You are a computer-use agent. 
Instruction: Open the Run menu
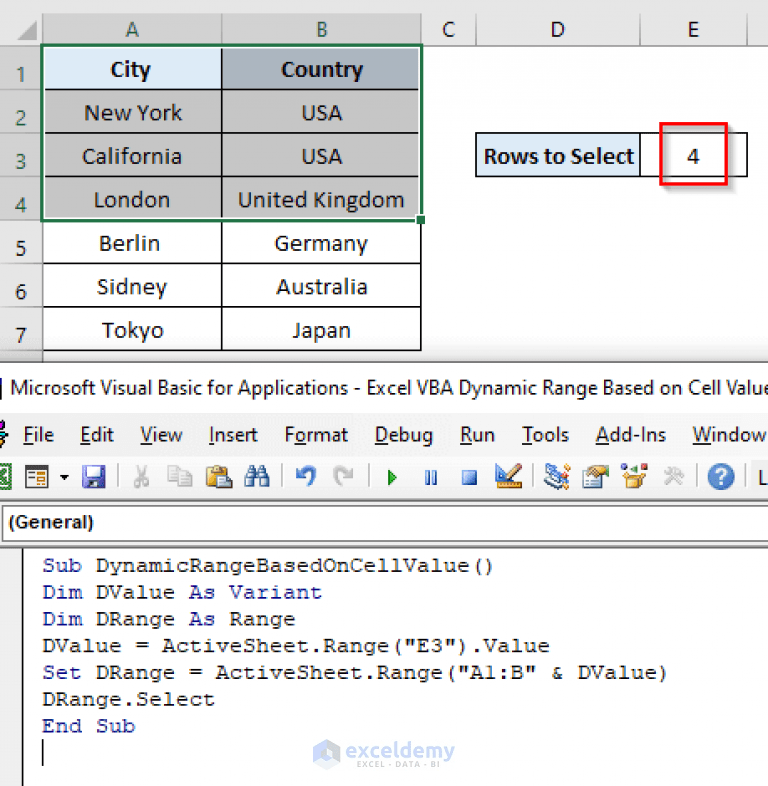click(477, 435)
